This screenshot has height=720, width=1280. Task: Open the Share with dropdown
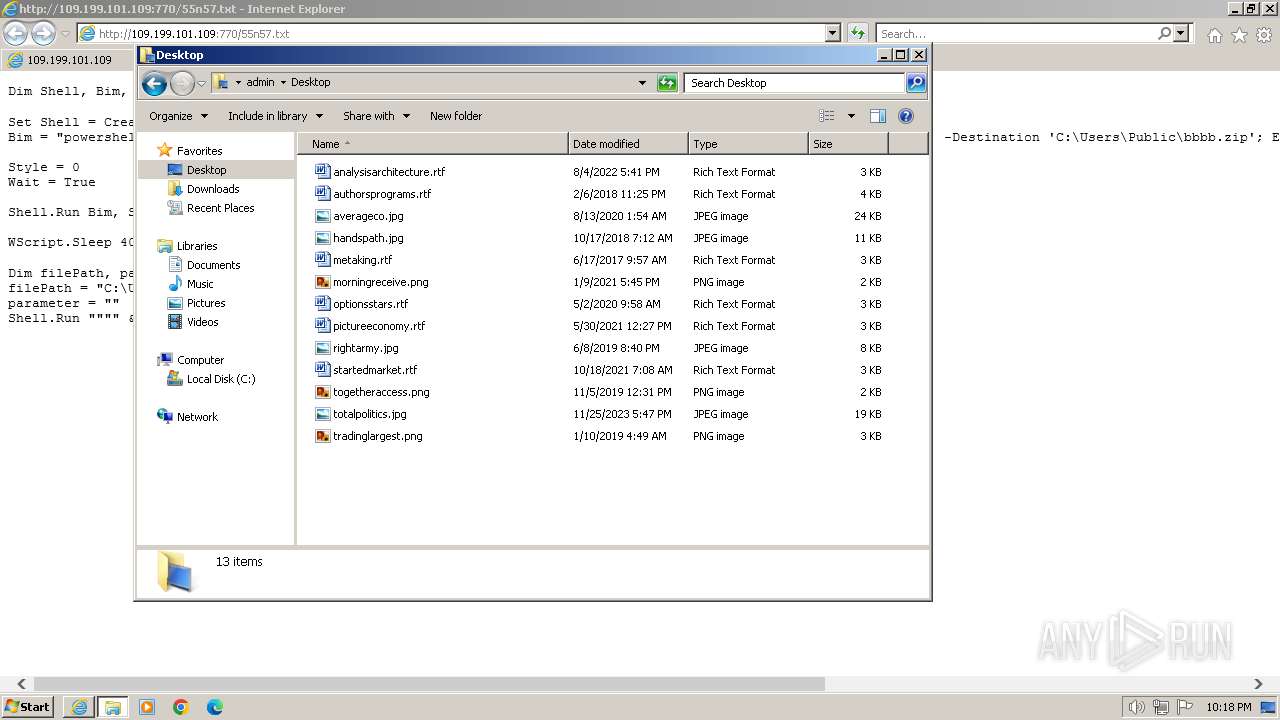pyautogui.click(x=376, y=116)
